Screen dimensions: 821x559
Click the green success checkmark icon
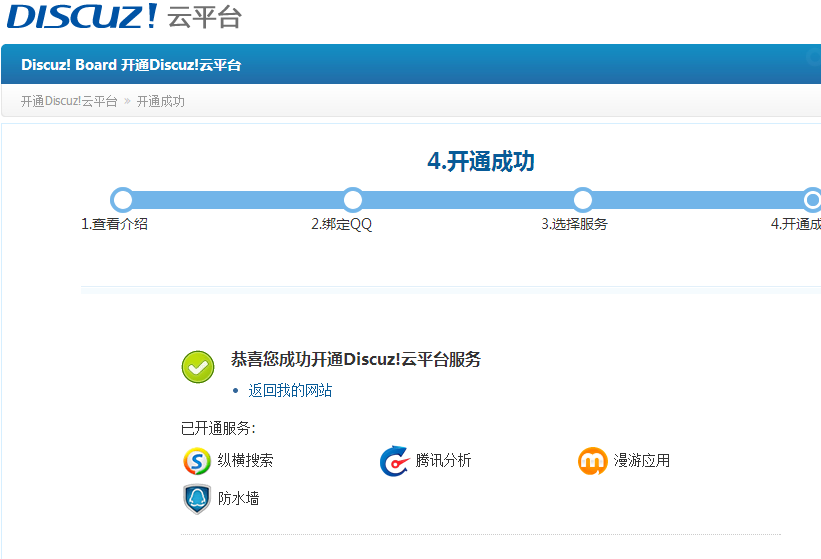click(198, 367)
